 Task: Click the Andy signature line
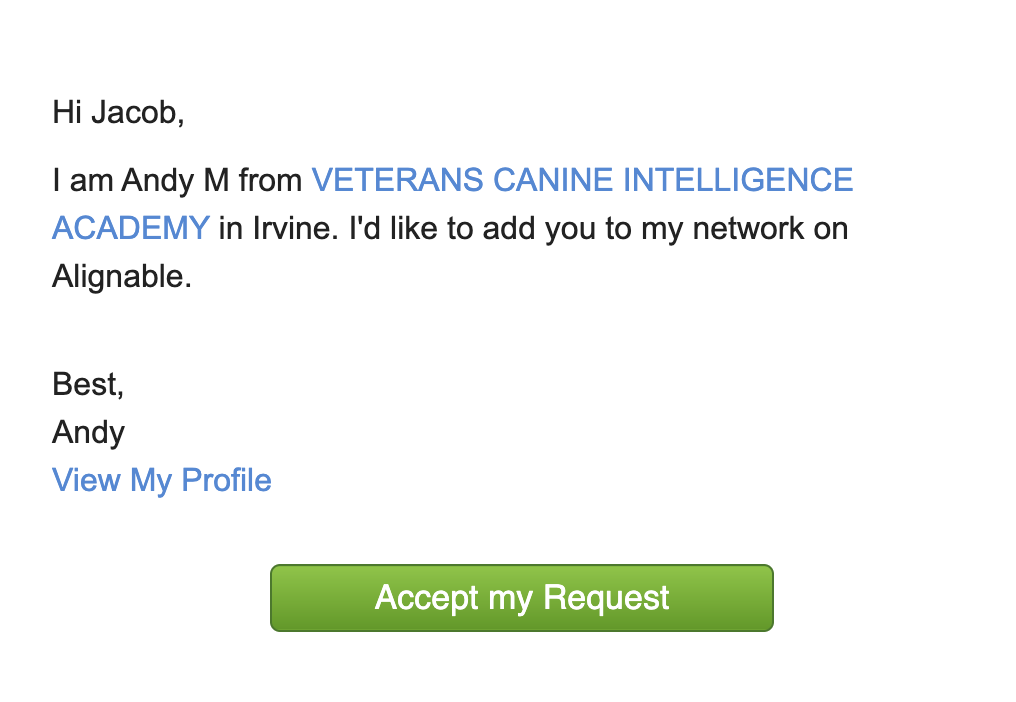click(88, 433)
